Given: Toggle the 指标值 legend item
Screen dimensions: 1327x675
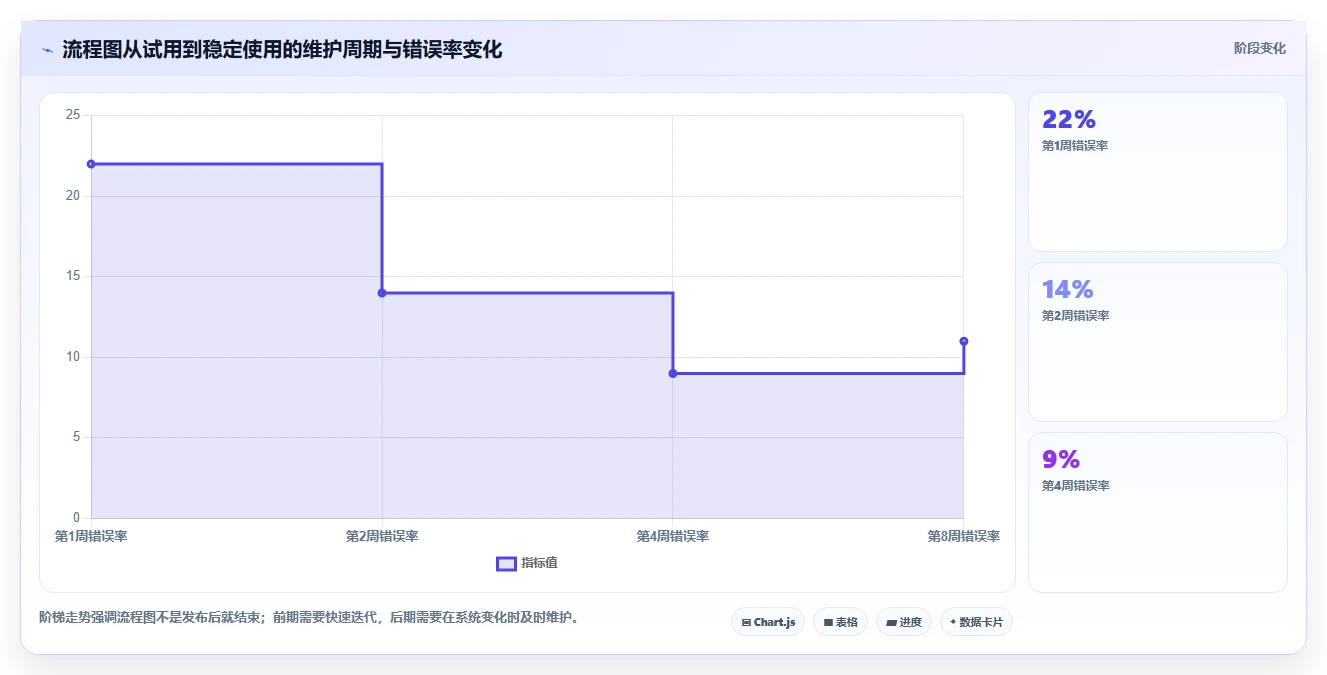Looking at the screenshot, I should click(x=527, y=563).
